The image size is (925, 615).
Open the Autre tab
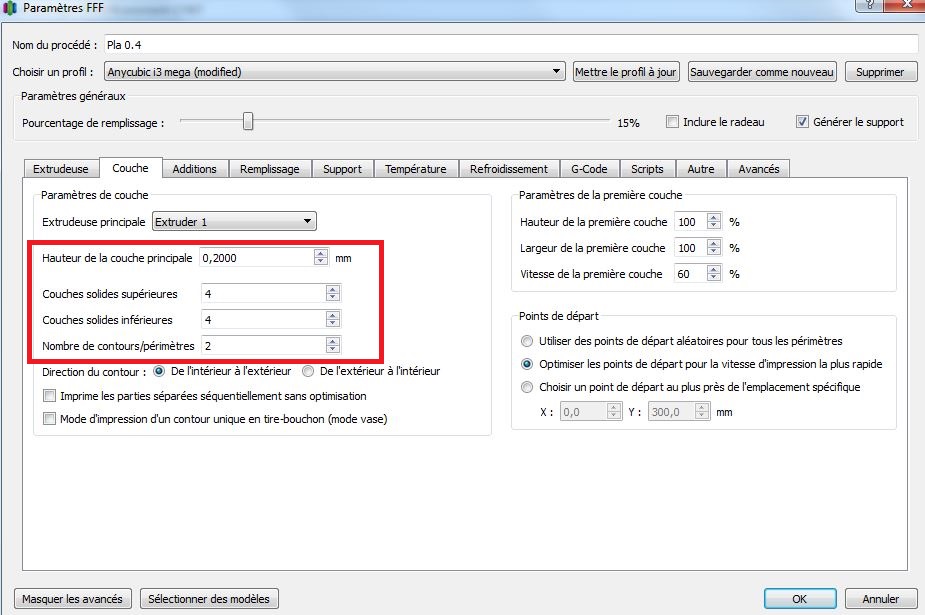pos(701,169)
